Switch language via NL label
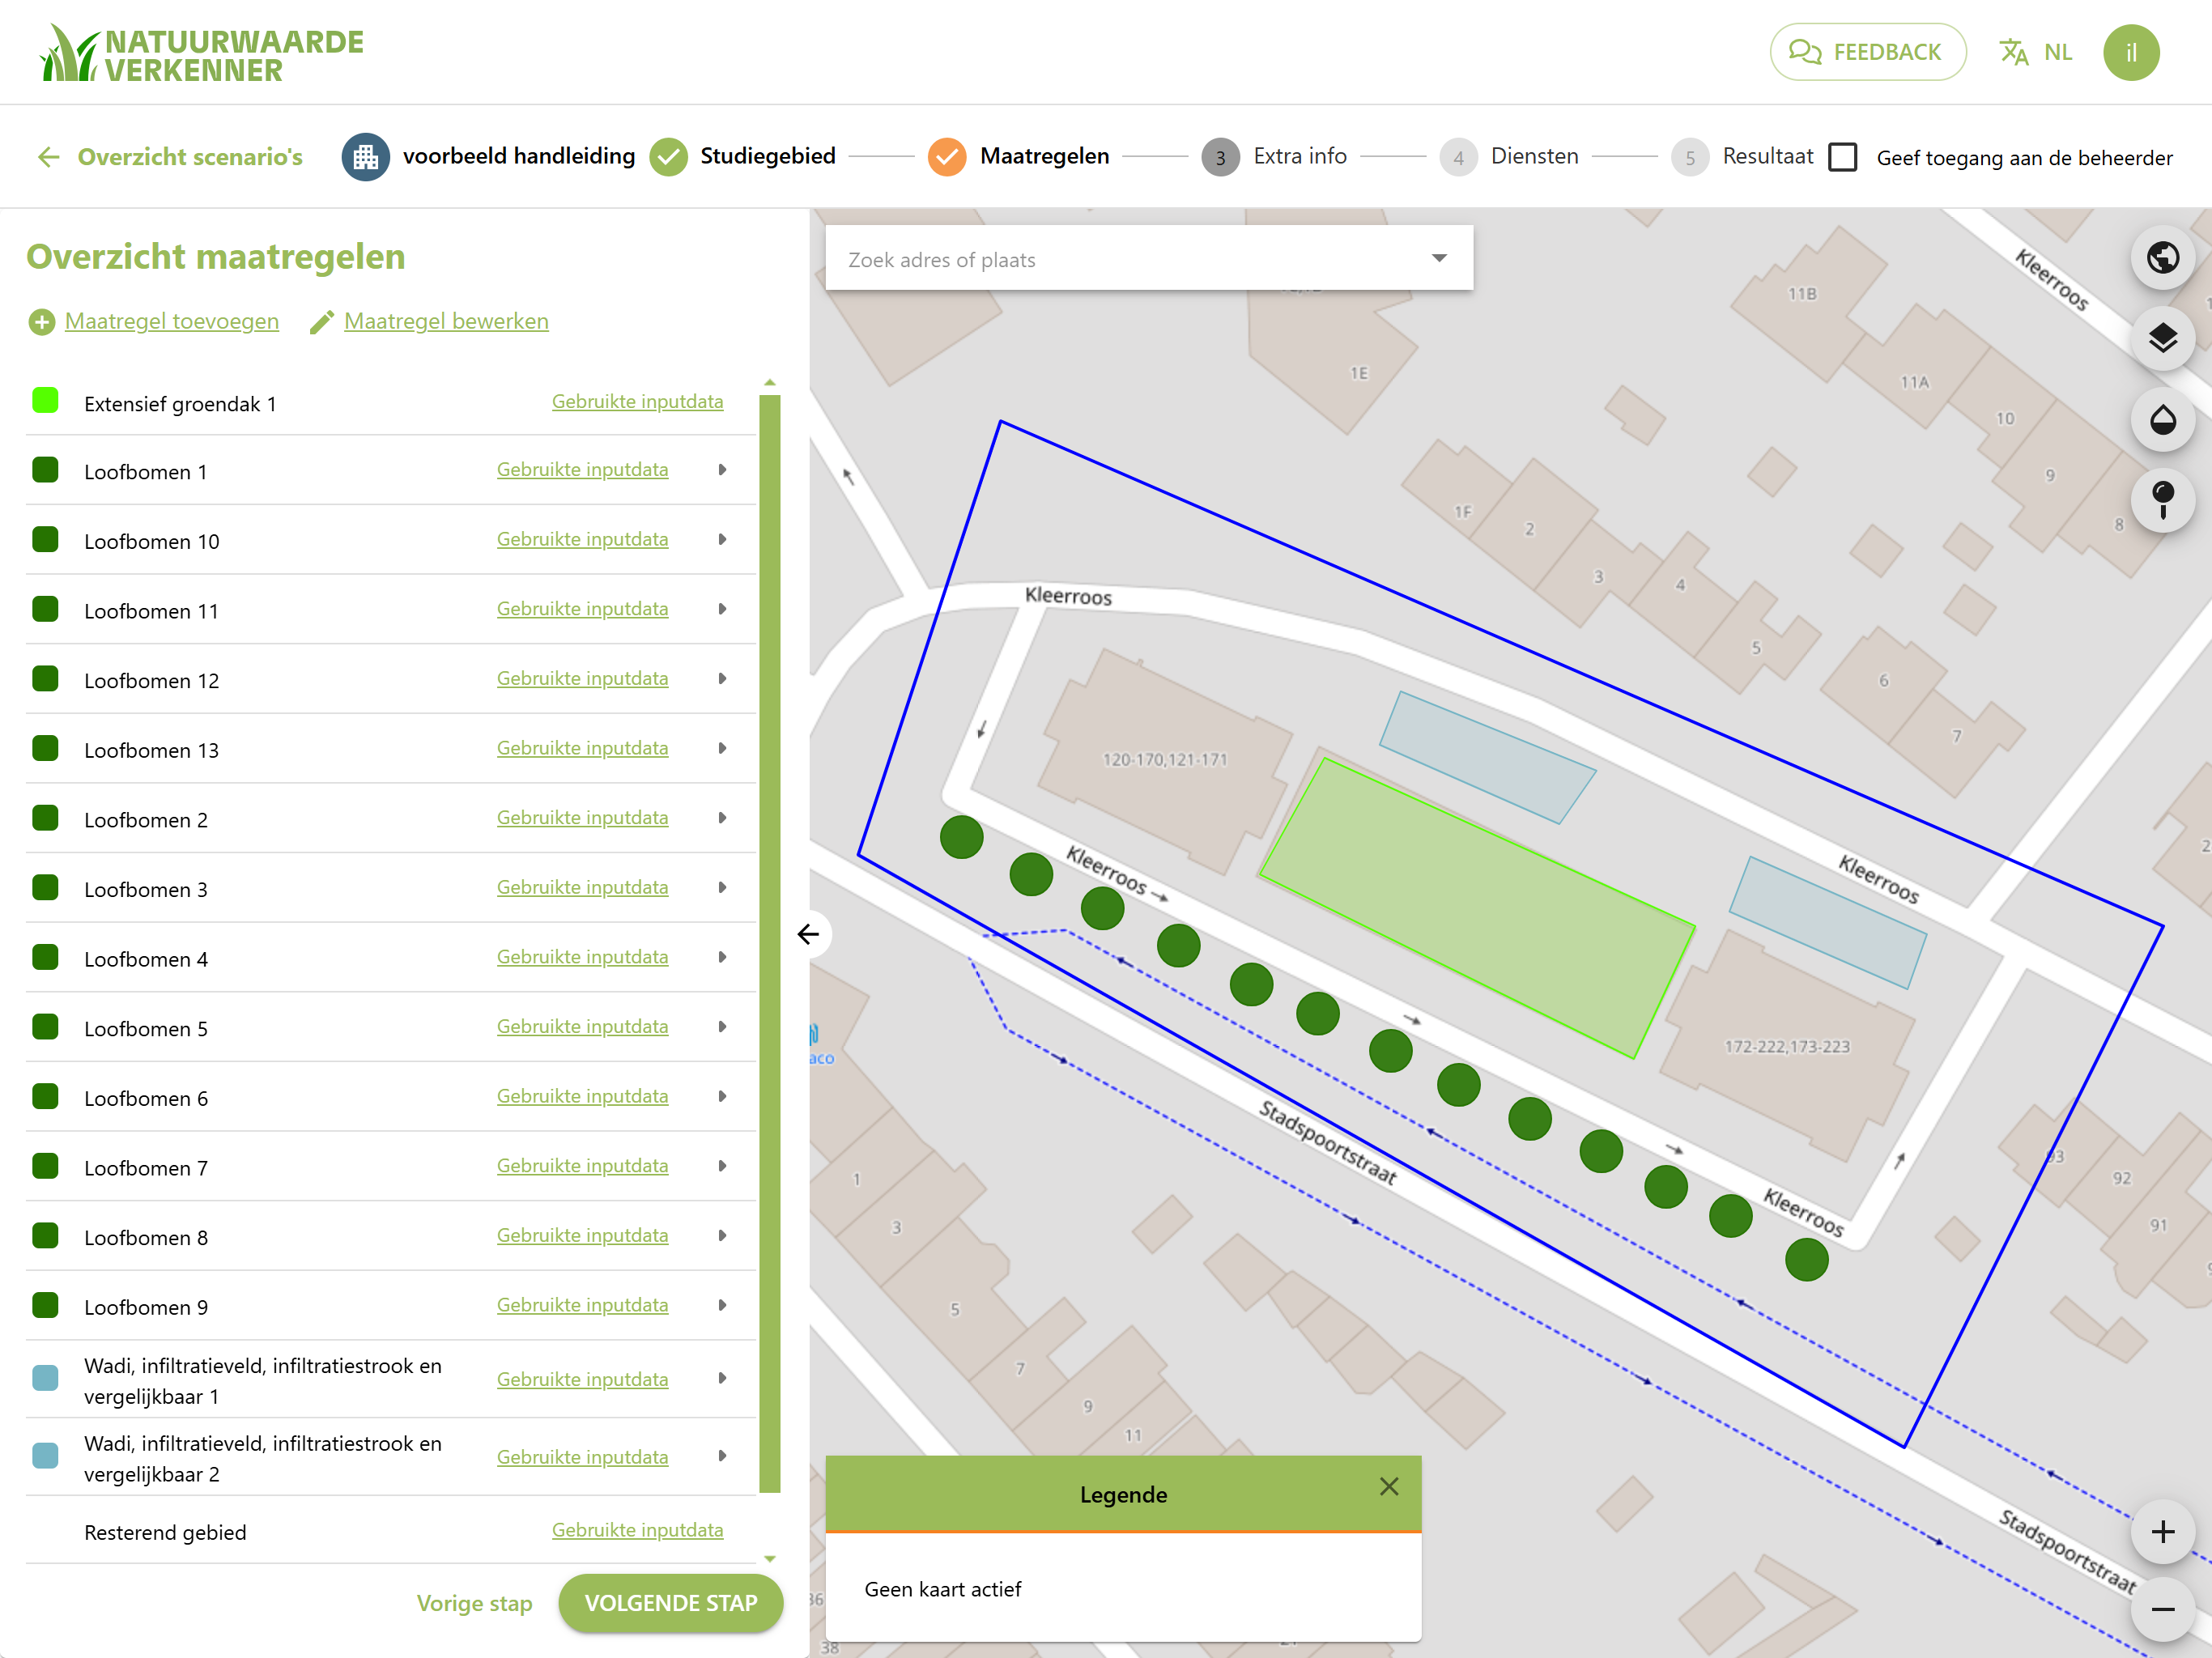Image resolution: width=2212 pixels, height=1658 pixels. (2058, 52)
